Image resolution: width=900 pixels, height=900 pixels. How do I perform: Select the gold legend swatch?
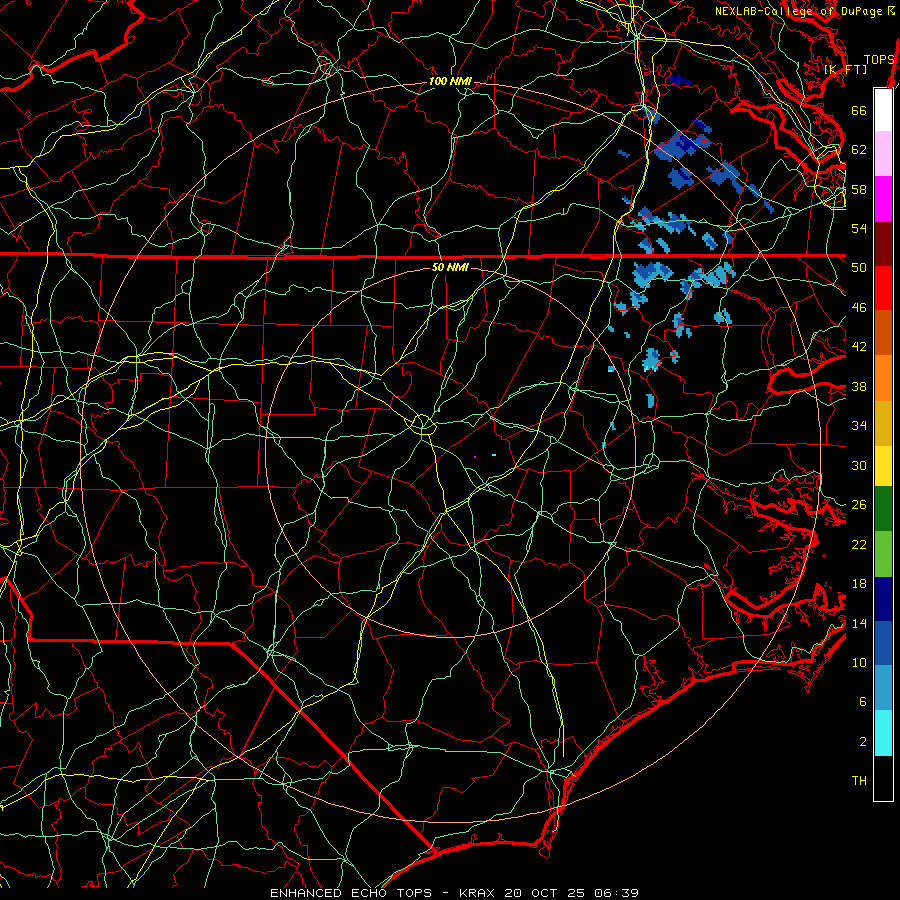coord(883,423)
